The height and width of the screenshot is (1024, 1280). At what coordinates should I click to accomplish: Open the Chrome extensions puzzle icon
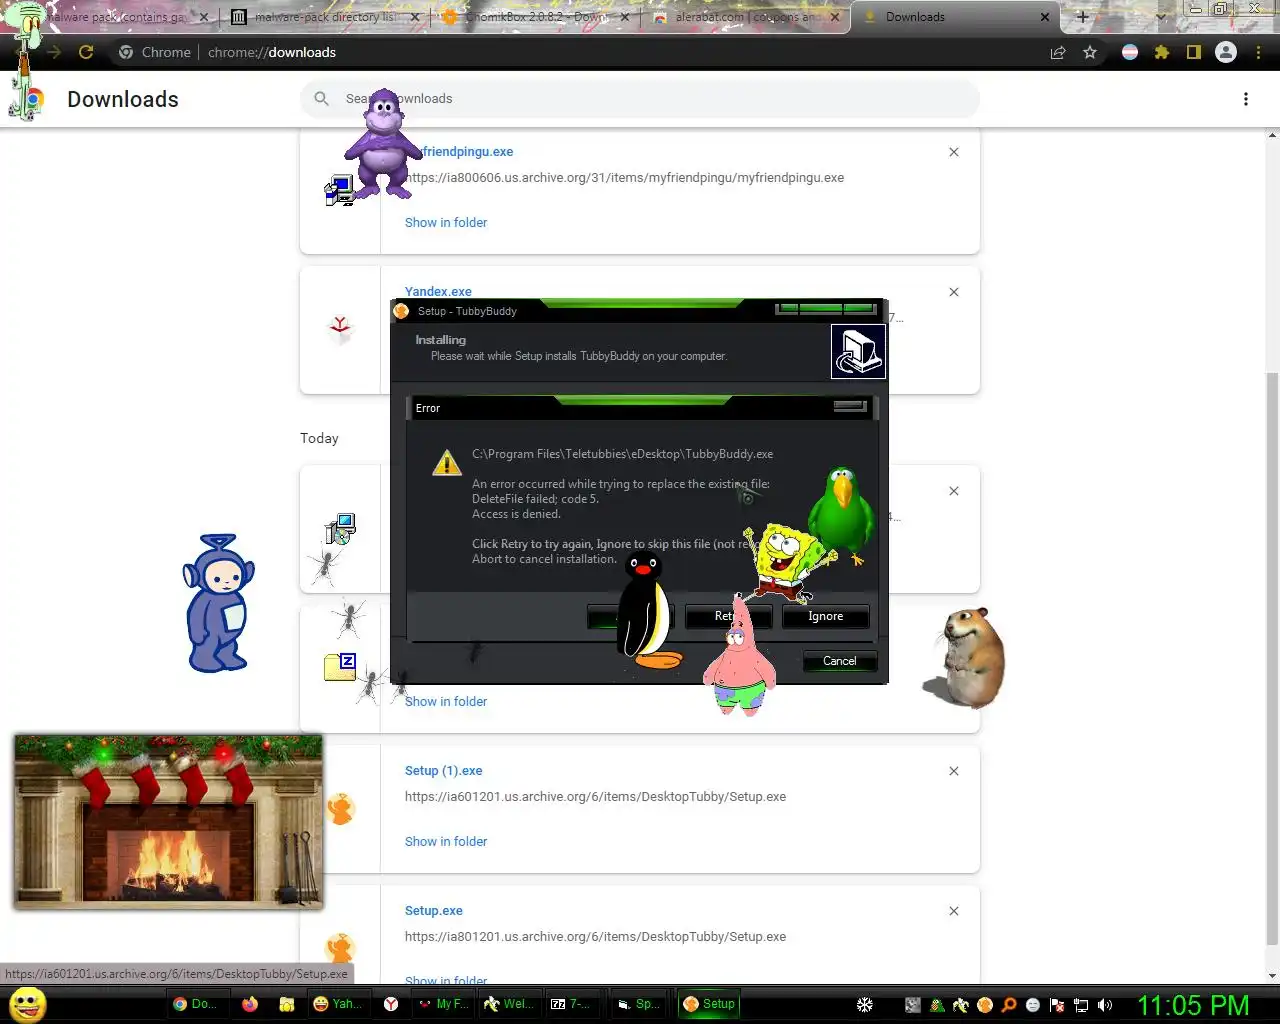point(1162,52)
